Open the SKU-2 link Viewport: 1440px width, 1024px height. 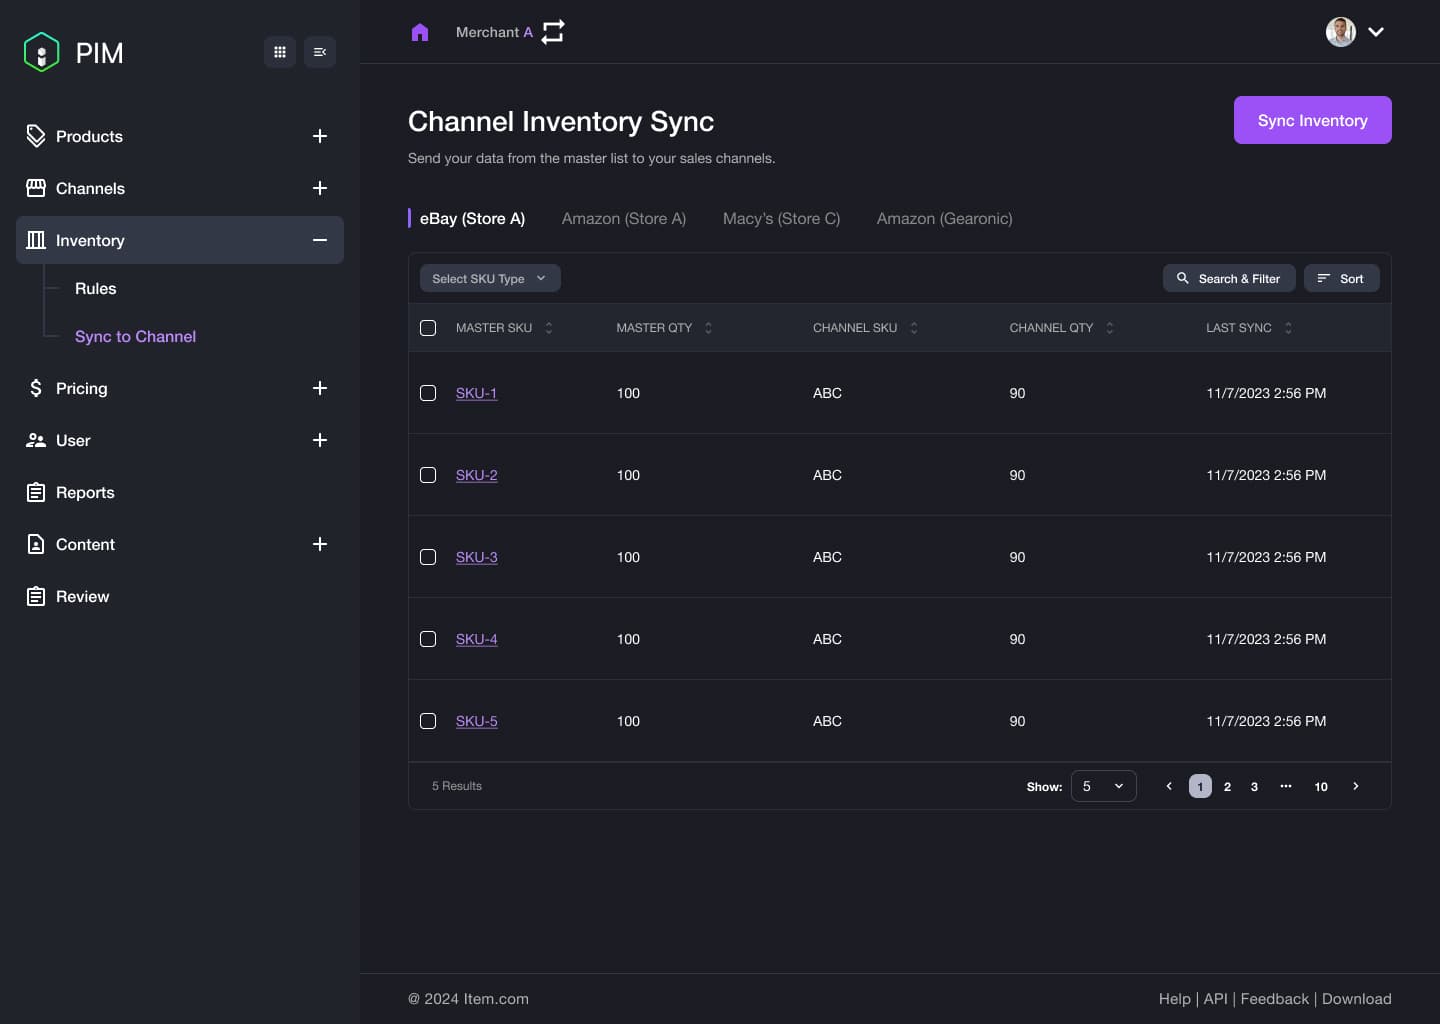tap(476, 475)
